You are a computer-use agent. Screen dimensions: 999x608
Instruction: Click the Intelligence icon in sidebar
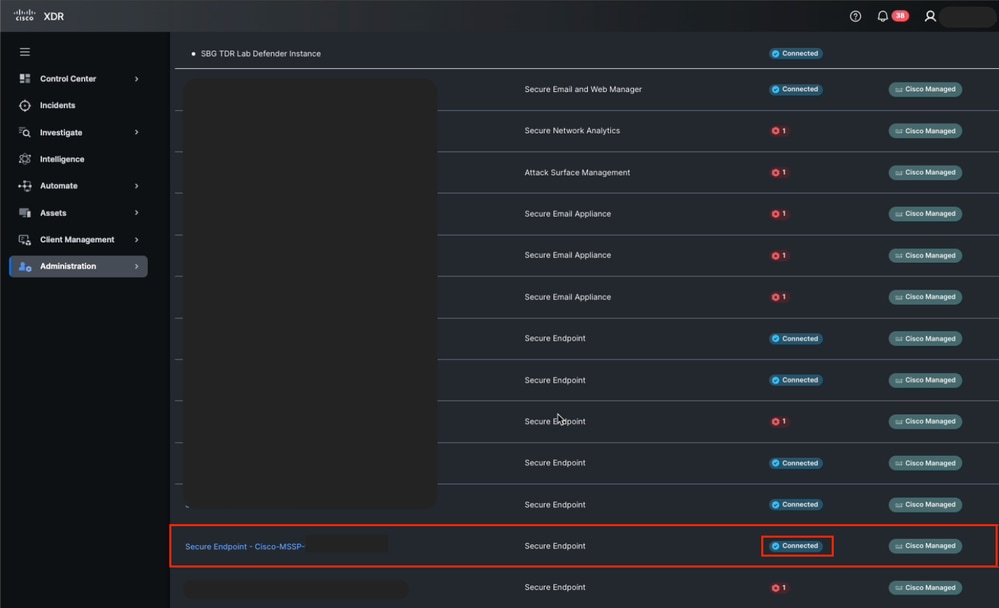point(25,159)
